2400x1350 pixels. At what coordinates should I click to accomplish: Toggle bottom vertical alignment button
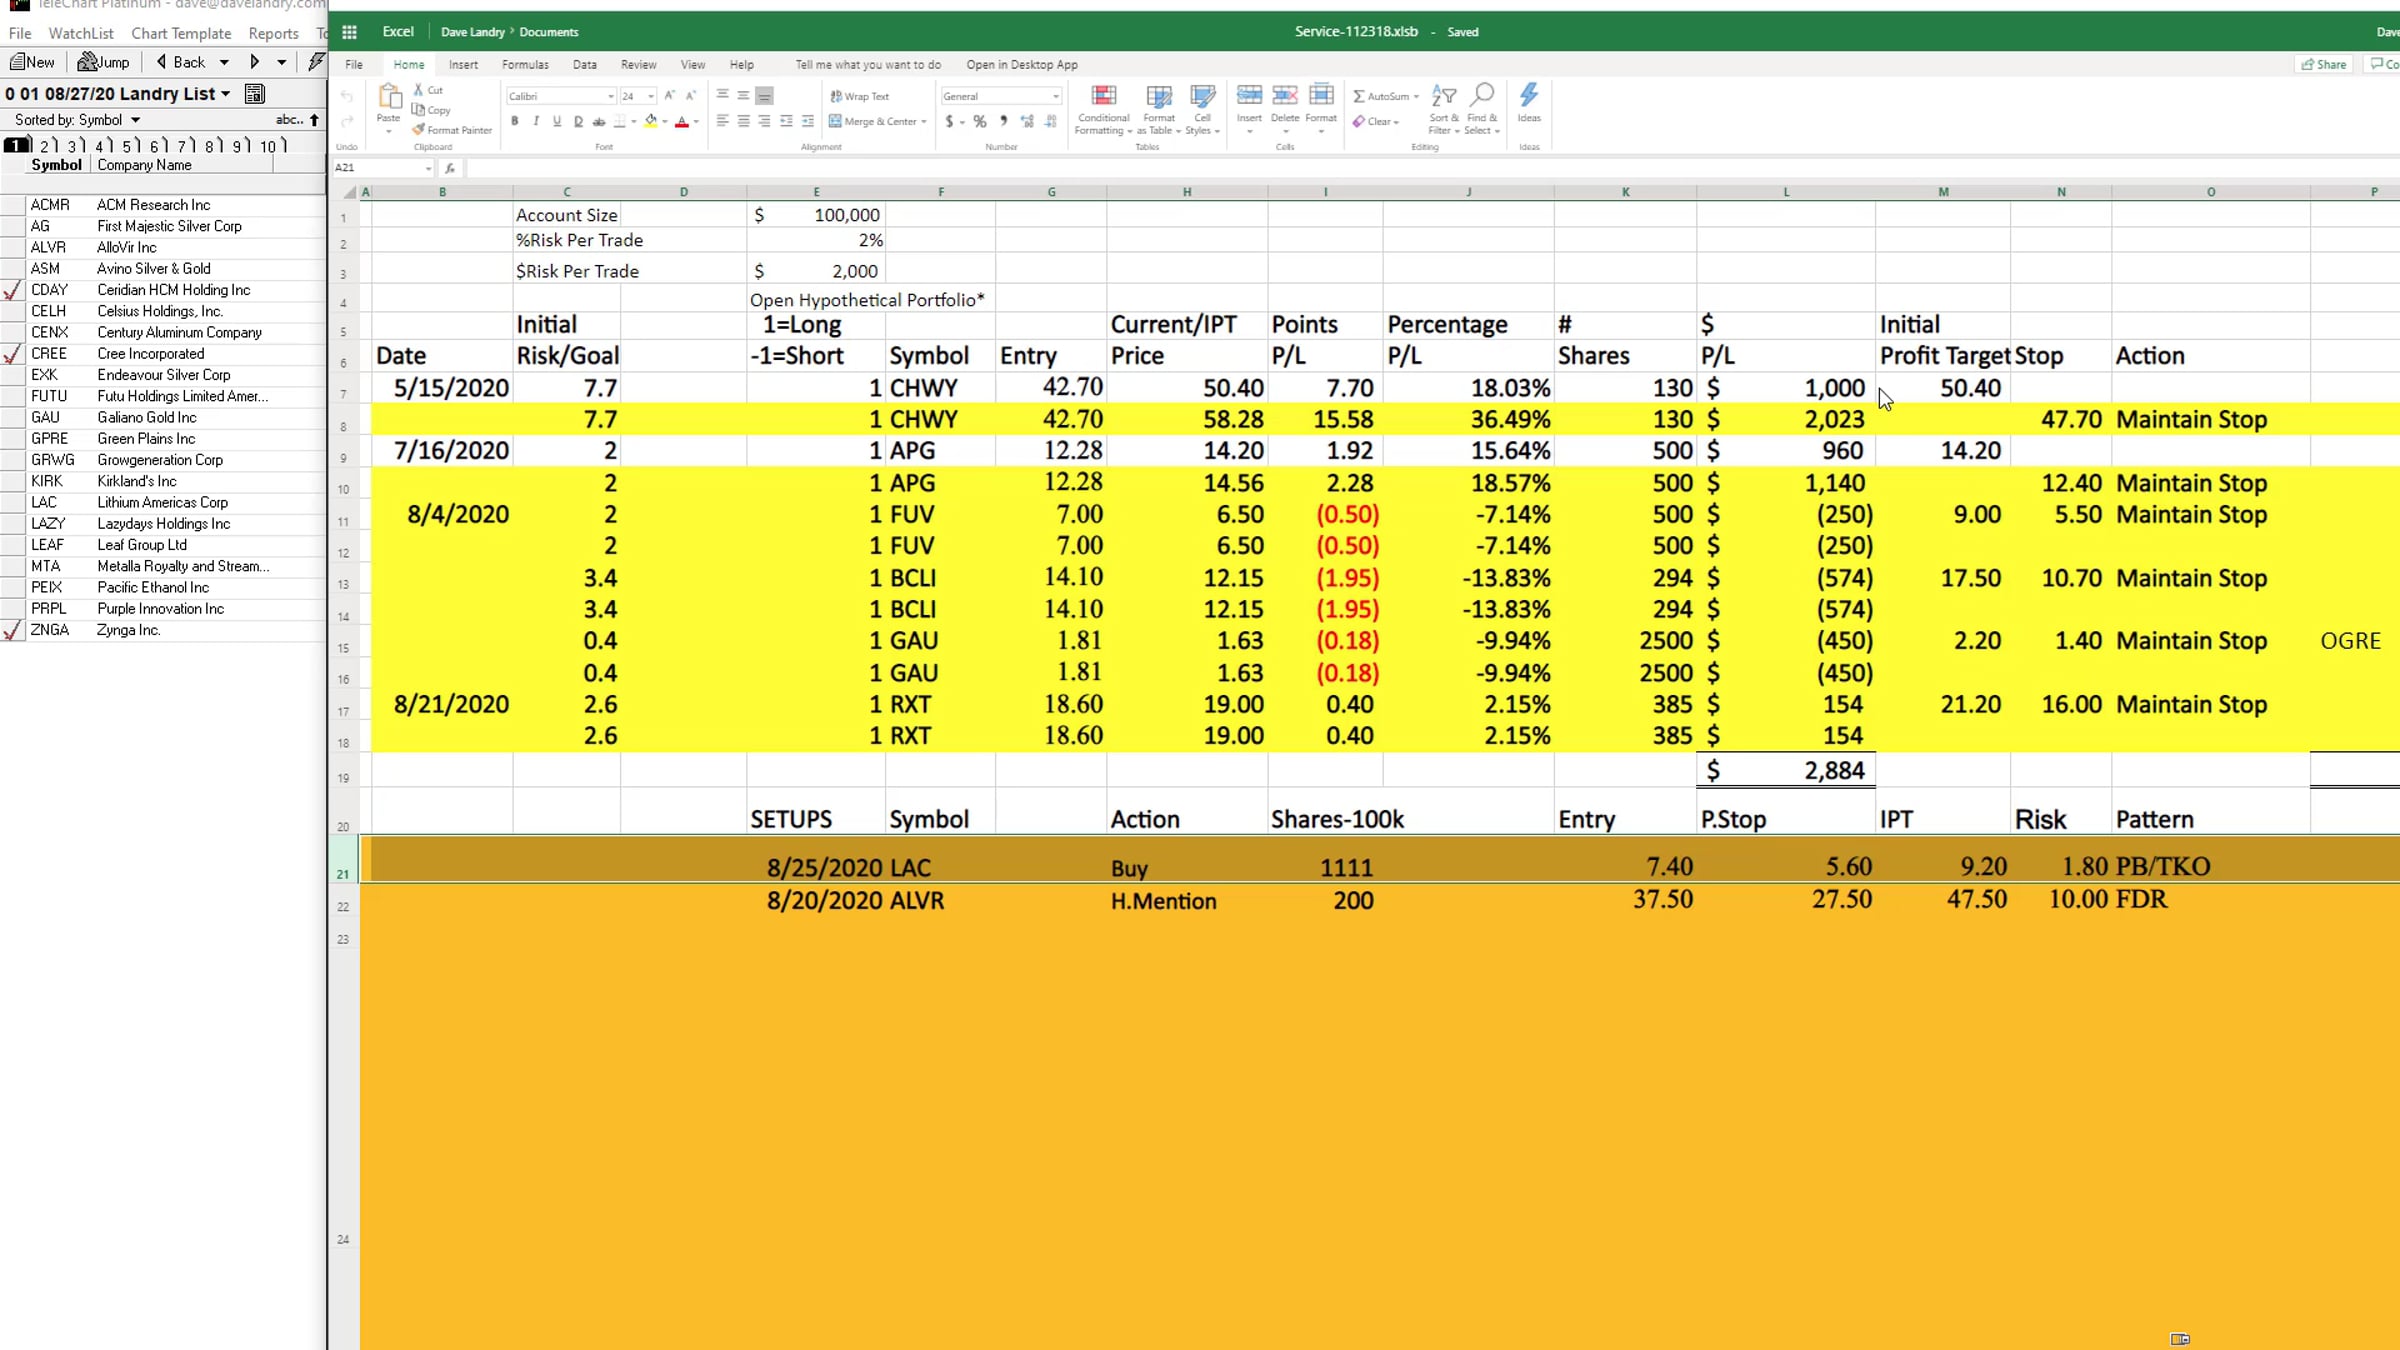(x=764, y=96)
